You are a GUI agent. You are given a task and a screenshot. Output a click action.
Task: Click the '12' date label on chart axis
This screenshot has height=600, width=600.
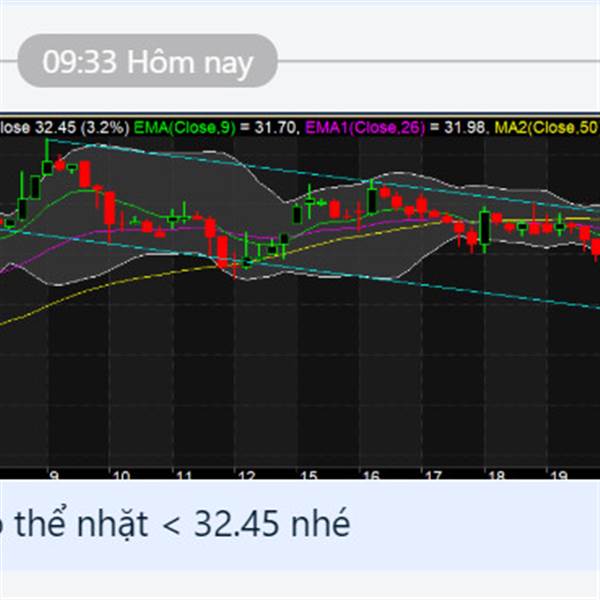coord(246,474)
